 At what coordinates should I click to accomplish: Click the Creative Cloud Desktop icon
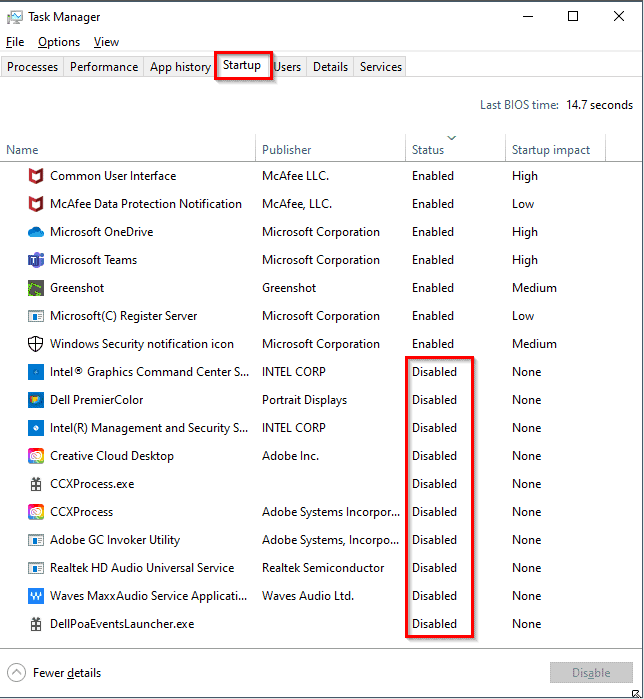(x=36, y=456)
